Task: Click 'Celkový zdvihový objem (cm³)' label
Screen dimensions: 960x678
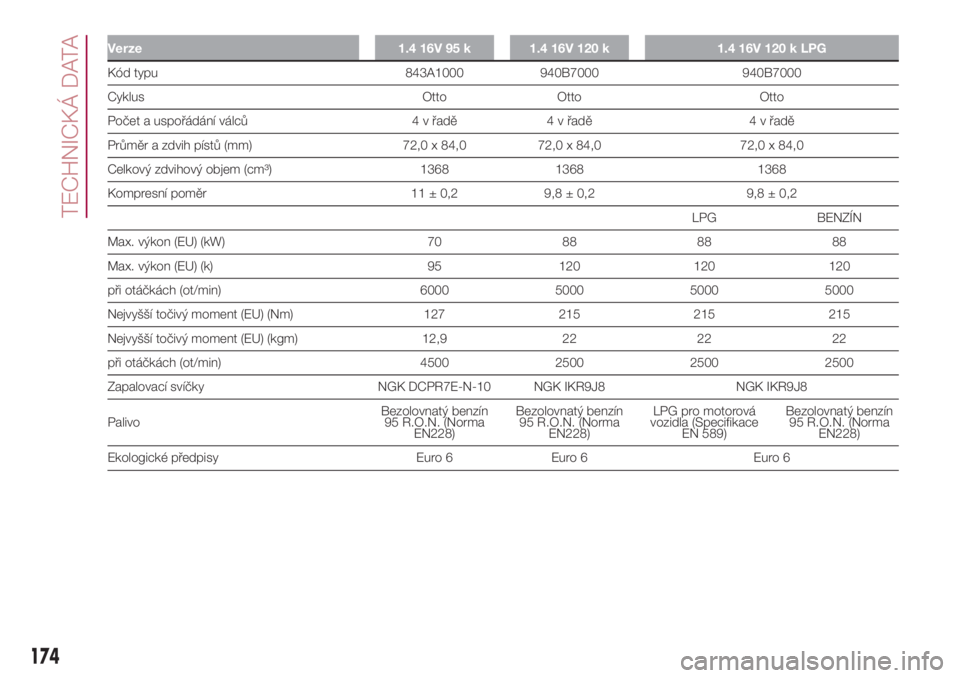Action: [x=189, y=170]
